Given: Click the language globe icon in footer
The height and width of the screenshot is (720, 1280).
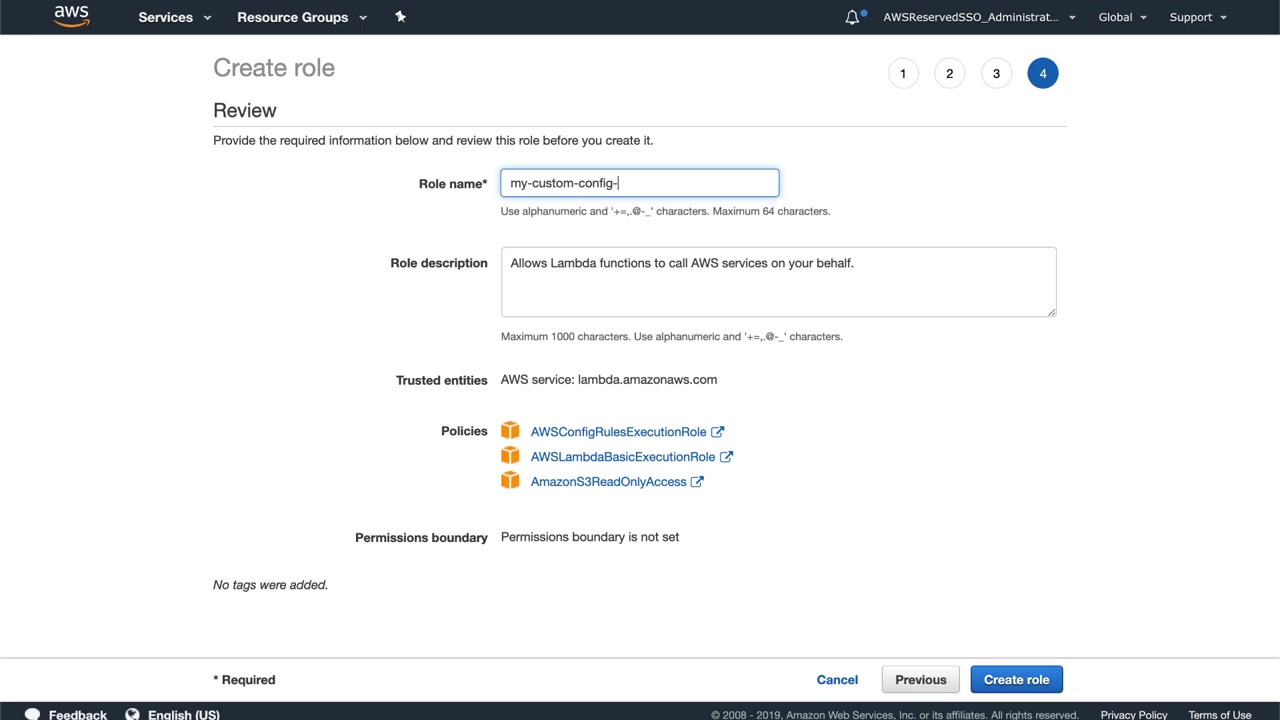Looking at the screenshot, I should click(x=132, y=714).
